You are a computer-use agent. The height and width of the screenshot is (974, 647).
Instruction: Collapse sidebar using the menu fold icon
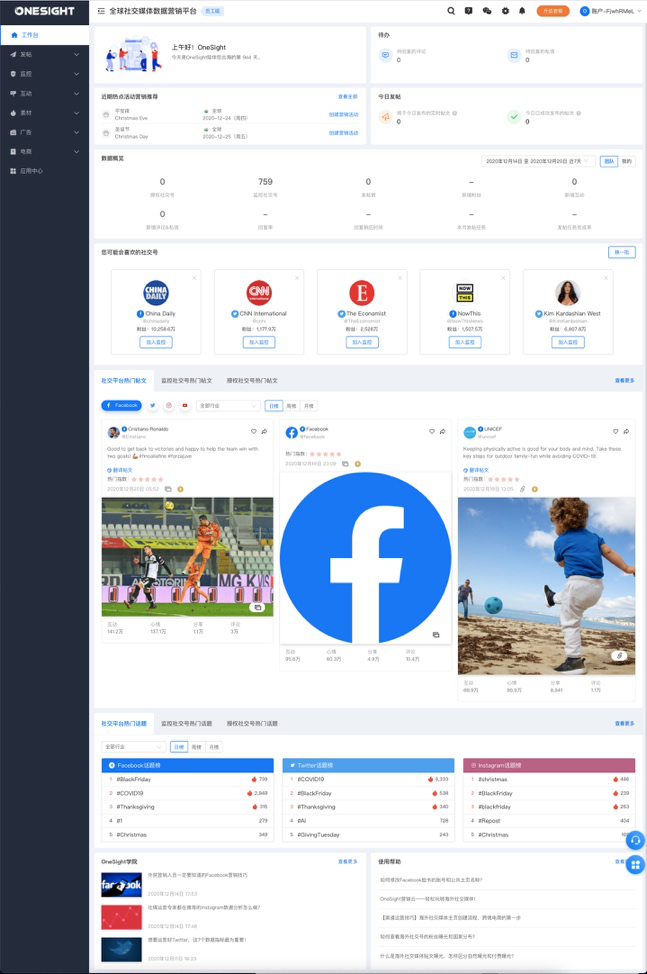101,11
